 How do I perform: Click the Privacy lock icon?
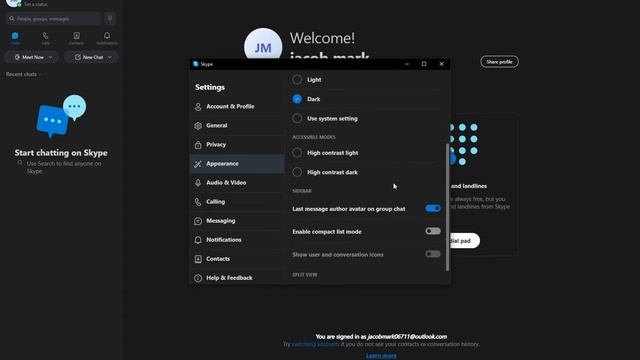[198, 144]
